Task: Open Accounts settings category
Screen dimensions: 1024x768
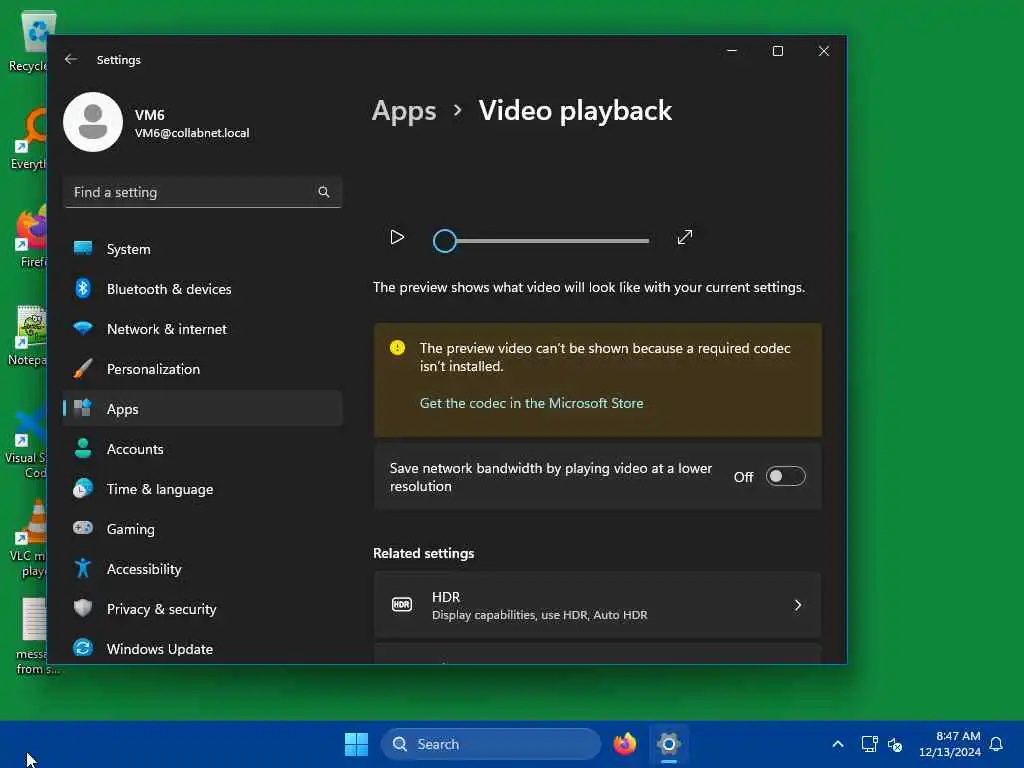Action: pos(202,449)
